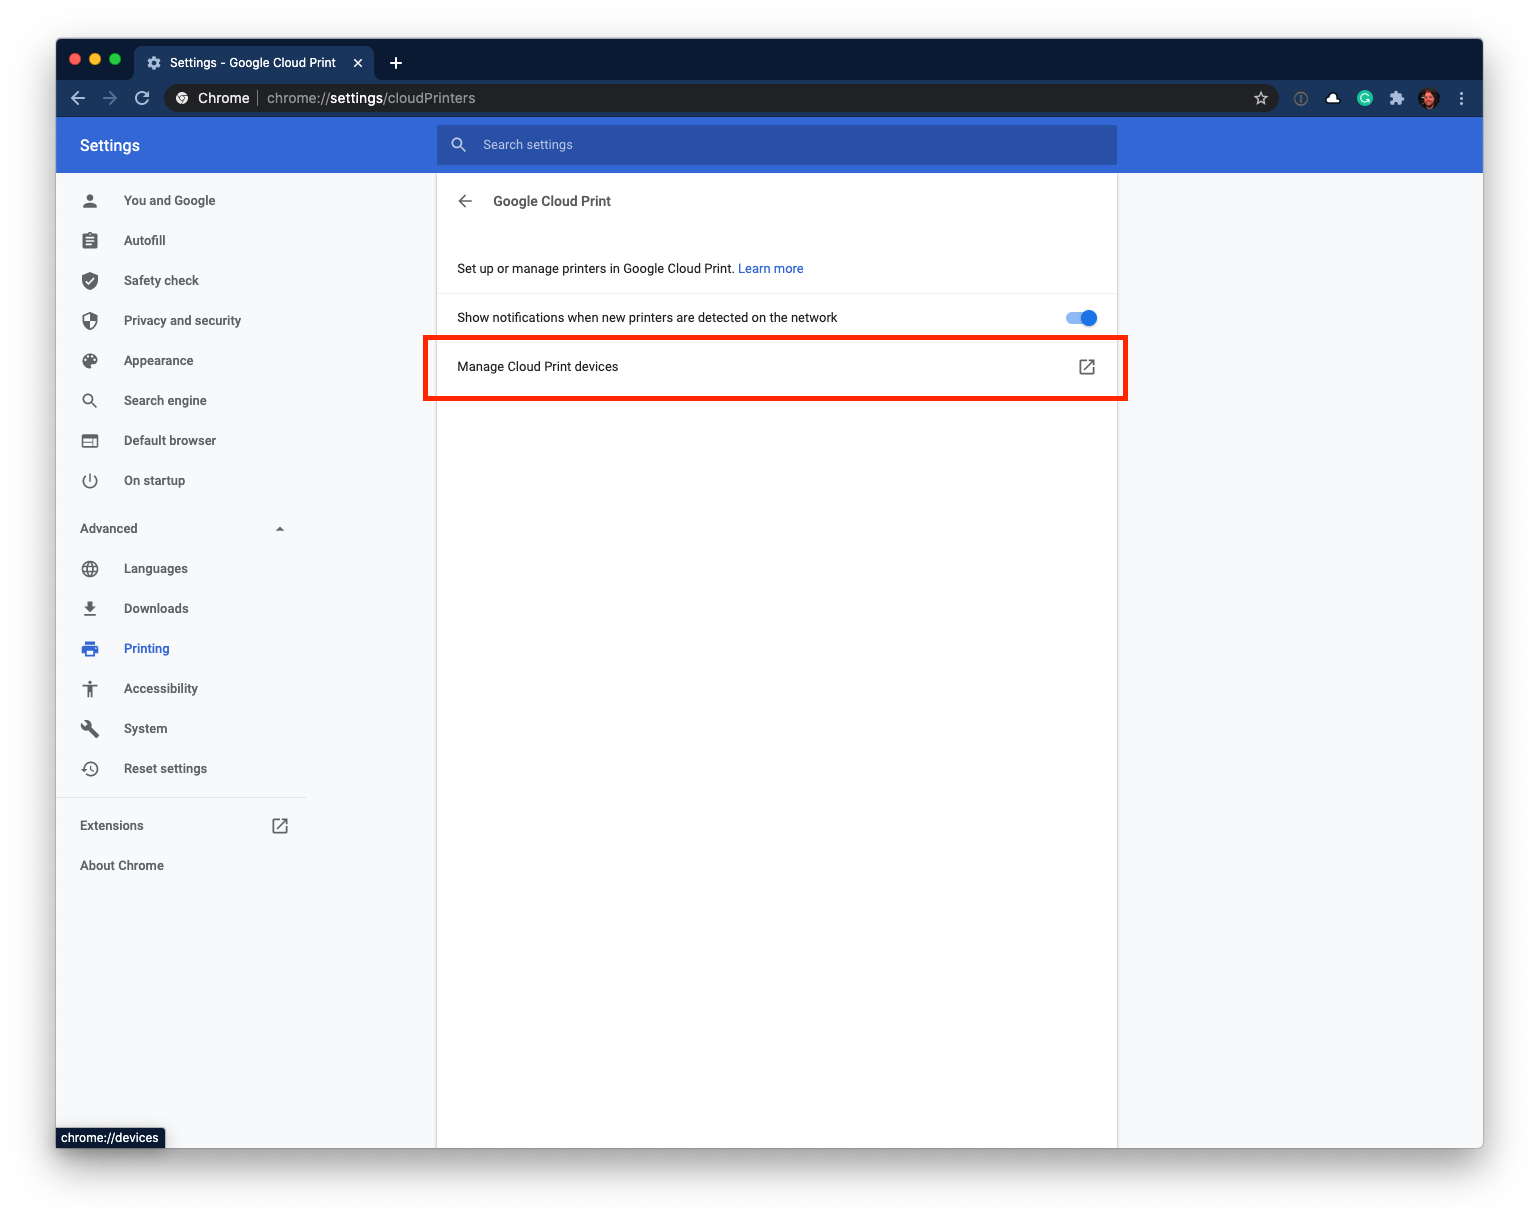
Task: Open Safety check section
Action: pyautogui.click(x=161, y=281)
